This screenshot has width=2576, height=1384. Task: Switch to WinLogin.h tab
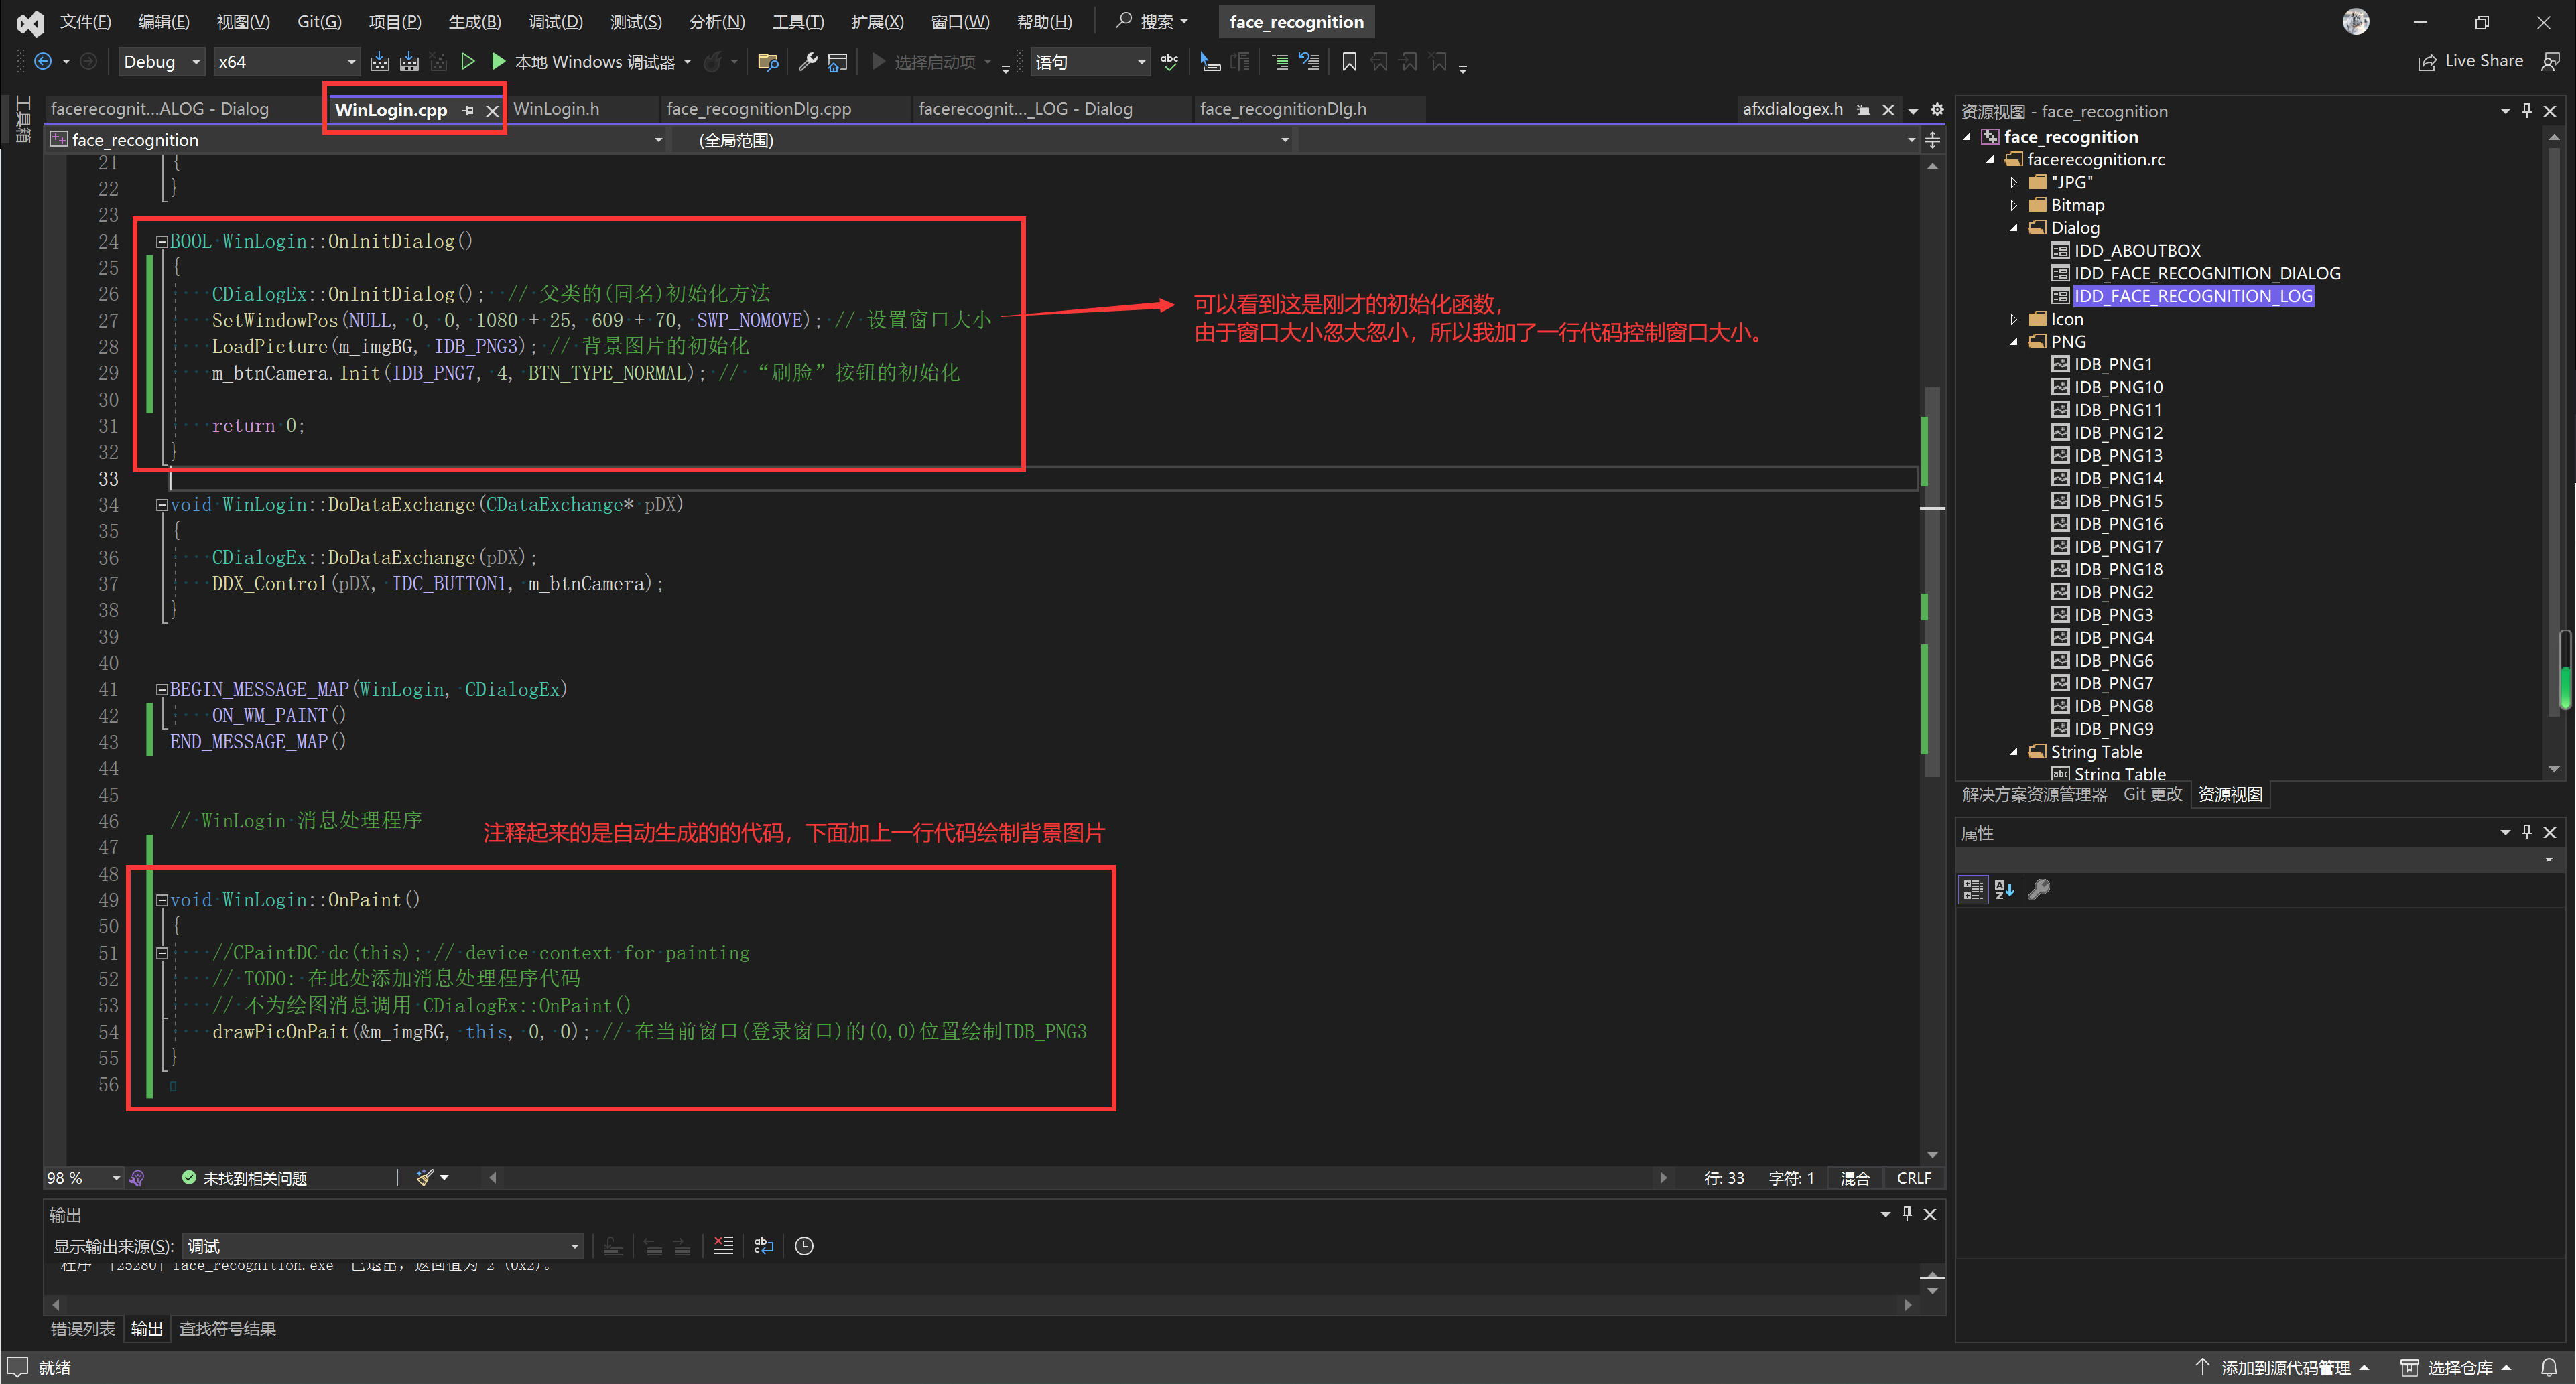click(x=556, y=109)
